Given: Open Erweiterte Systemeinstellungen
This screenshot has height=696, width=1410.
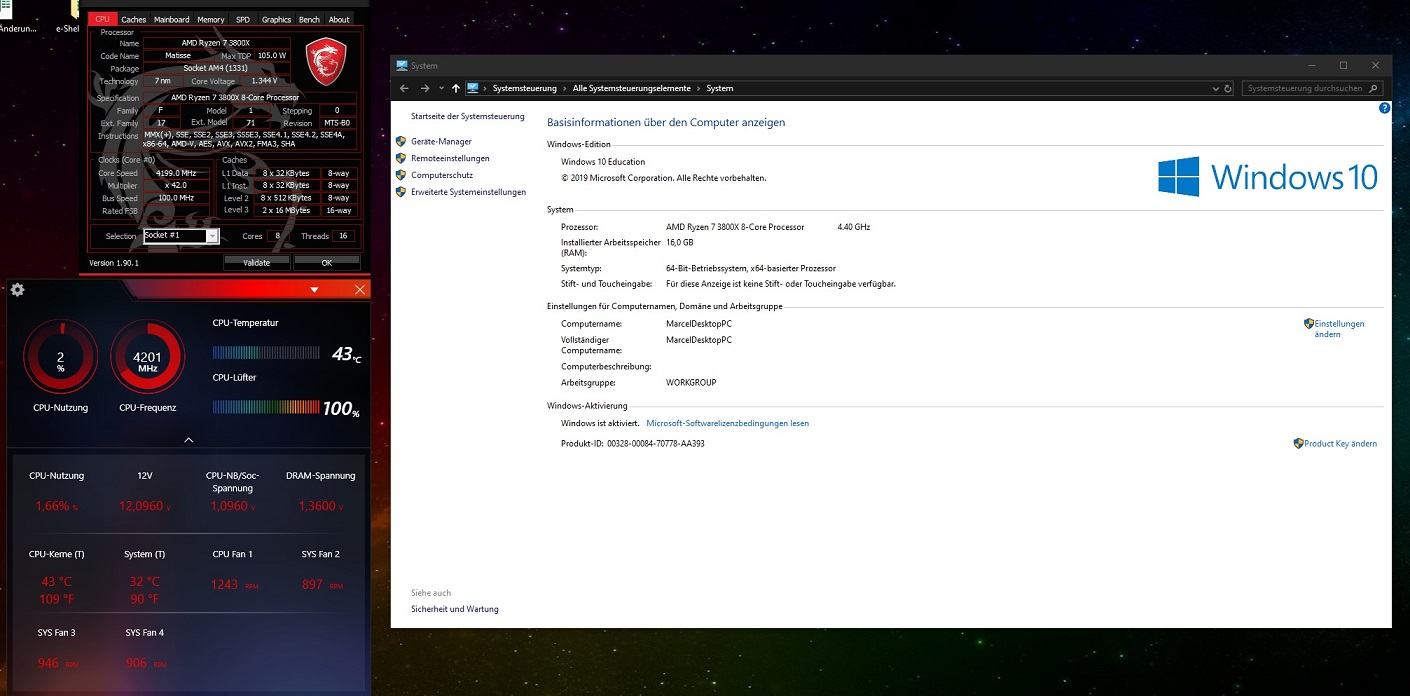Looking at the screenshot, I should 468,192.
